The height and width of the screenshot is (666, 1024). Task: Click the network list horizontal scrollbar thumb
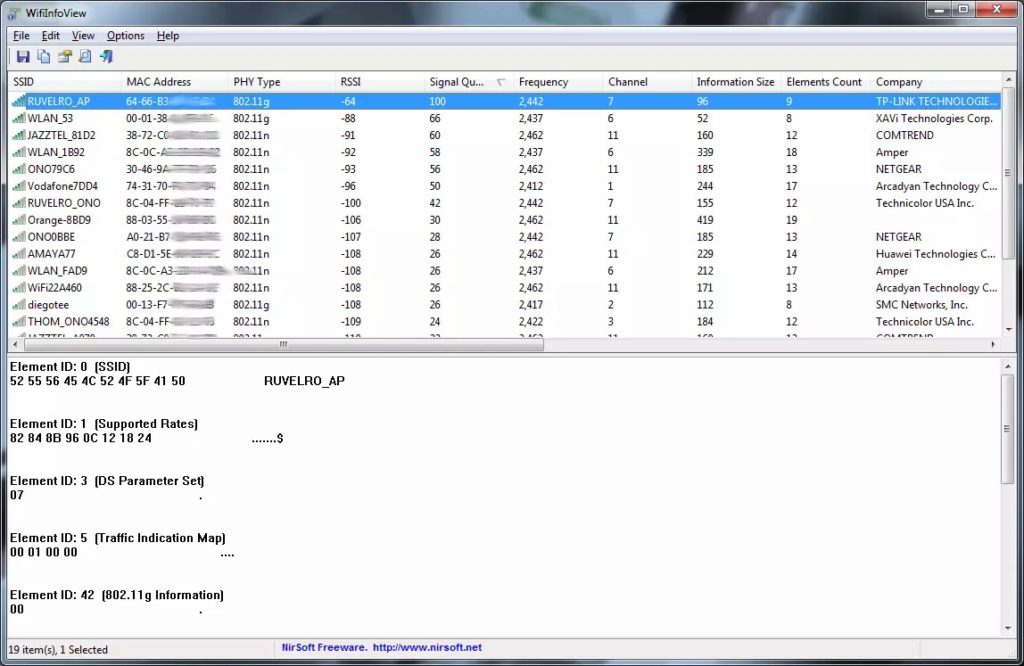[283, 344]
